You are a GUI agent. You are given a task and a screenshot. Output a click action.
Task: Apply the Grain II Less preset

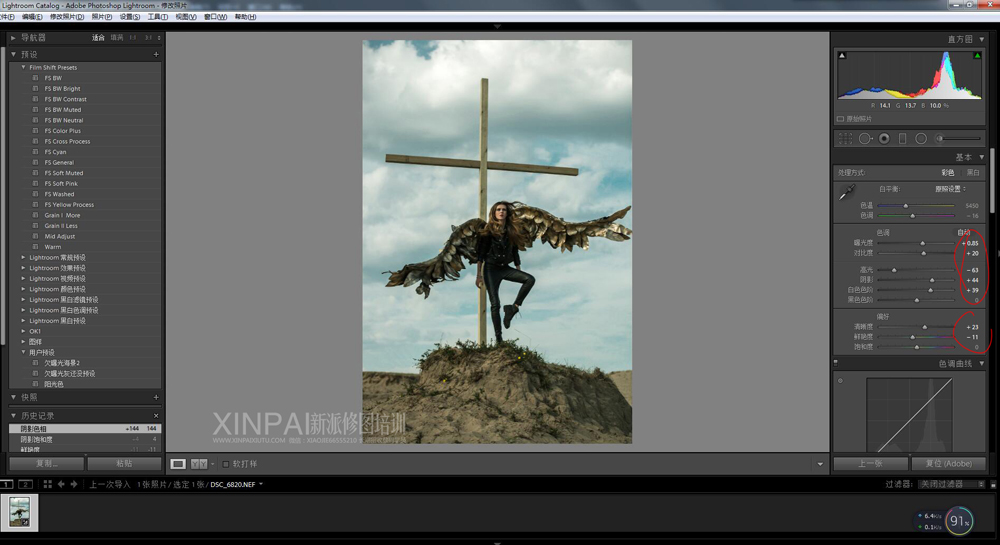click(x=61, y=226)
